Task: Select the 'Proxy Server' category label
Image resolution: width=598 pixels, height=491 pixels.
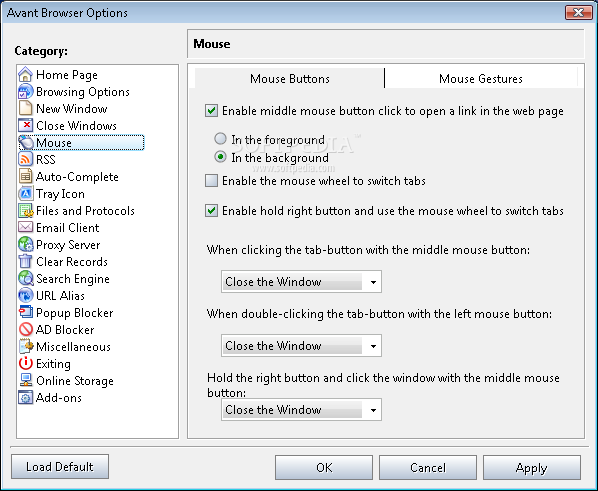Action: coord(68,245)
